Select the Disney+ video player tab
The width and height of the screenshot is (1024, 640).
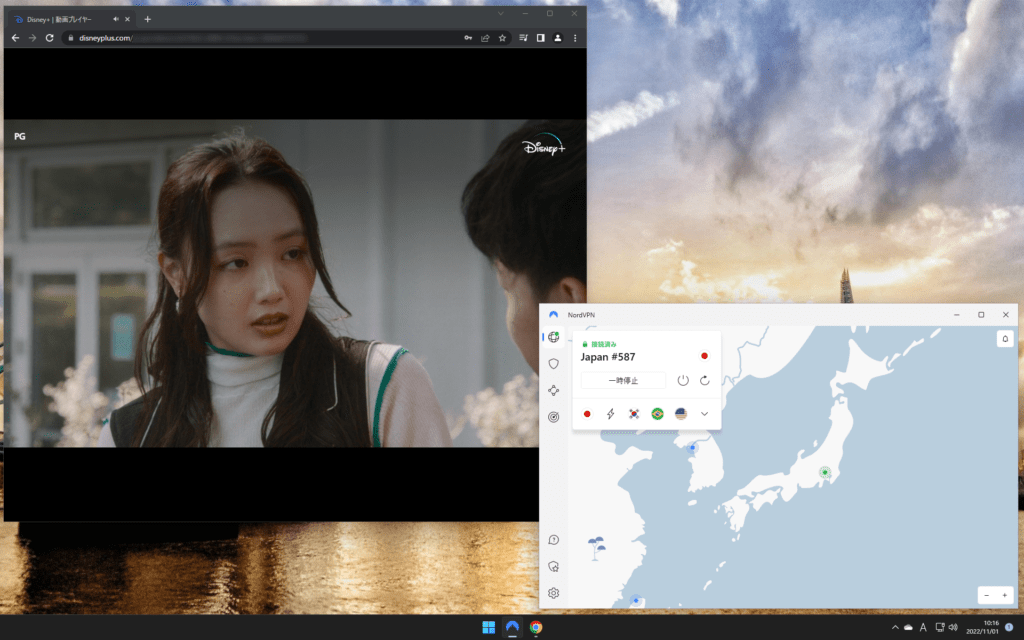click(72, 19)
